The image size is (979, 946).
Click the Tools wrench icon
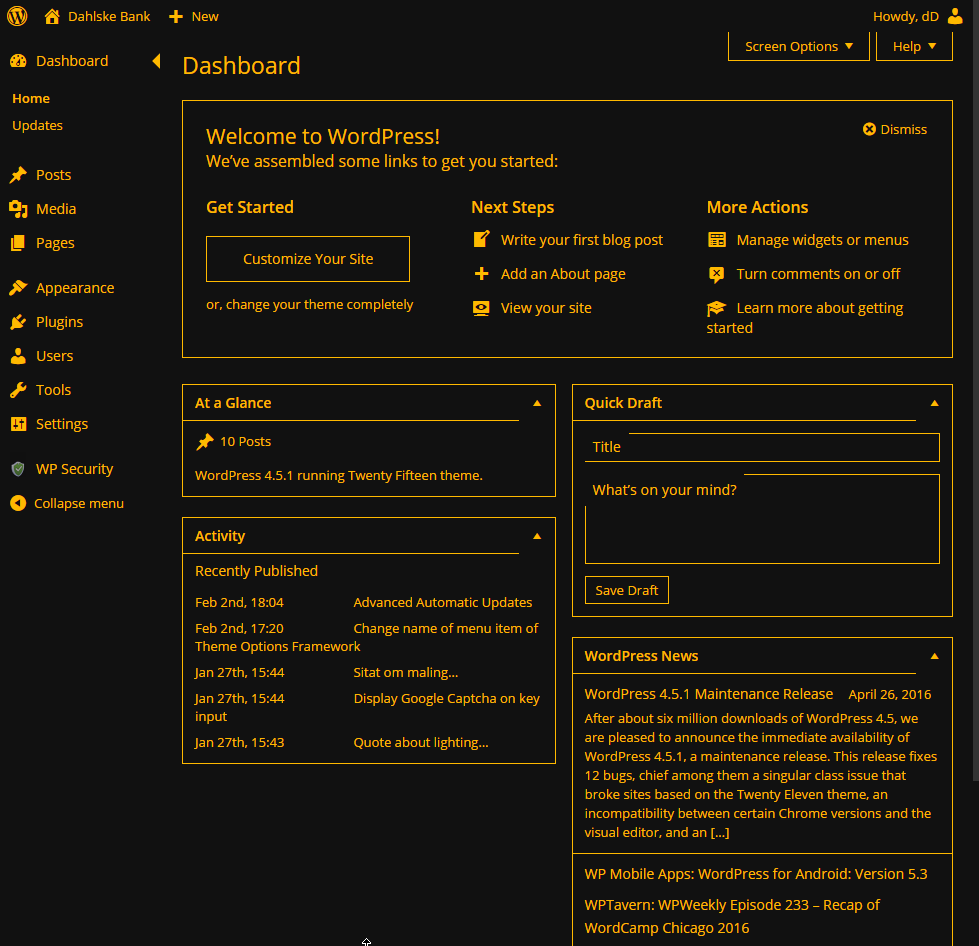pos(18,390)
